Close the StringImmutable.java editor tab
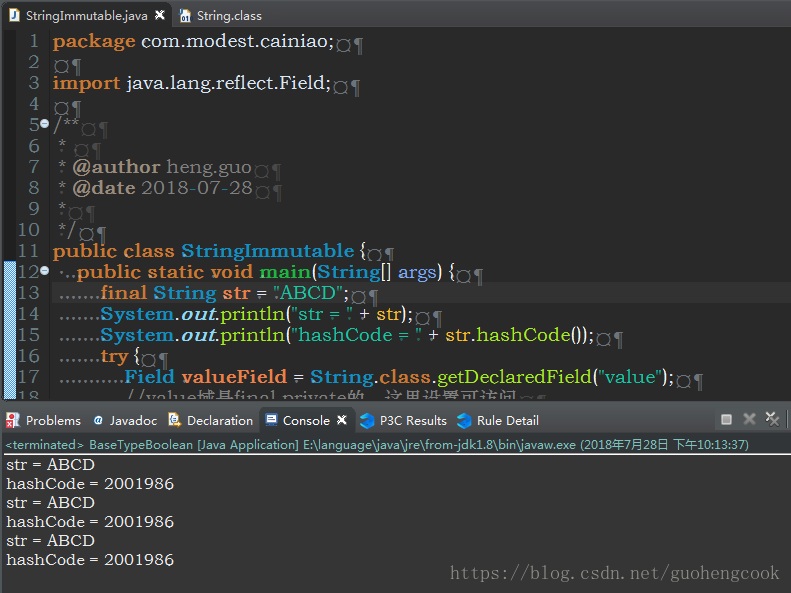Screen dimensions: 791x593 (x=160, y=15)
